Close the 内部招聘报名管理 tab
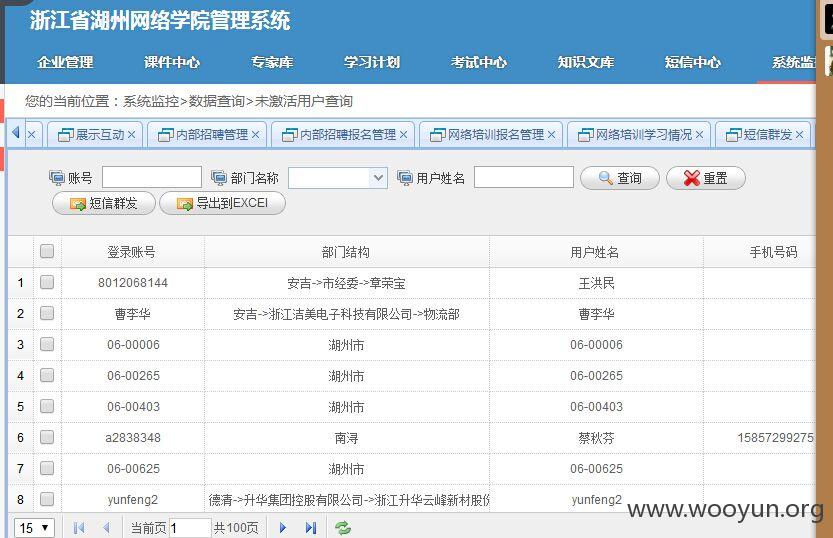 click(x=404, y=135)
